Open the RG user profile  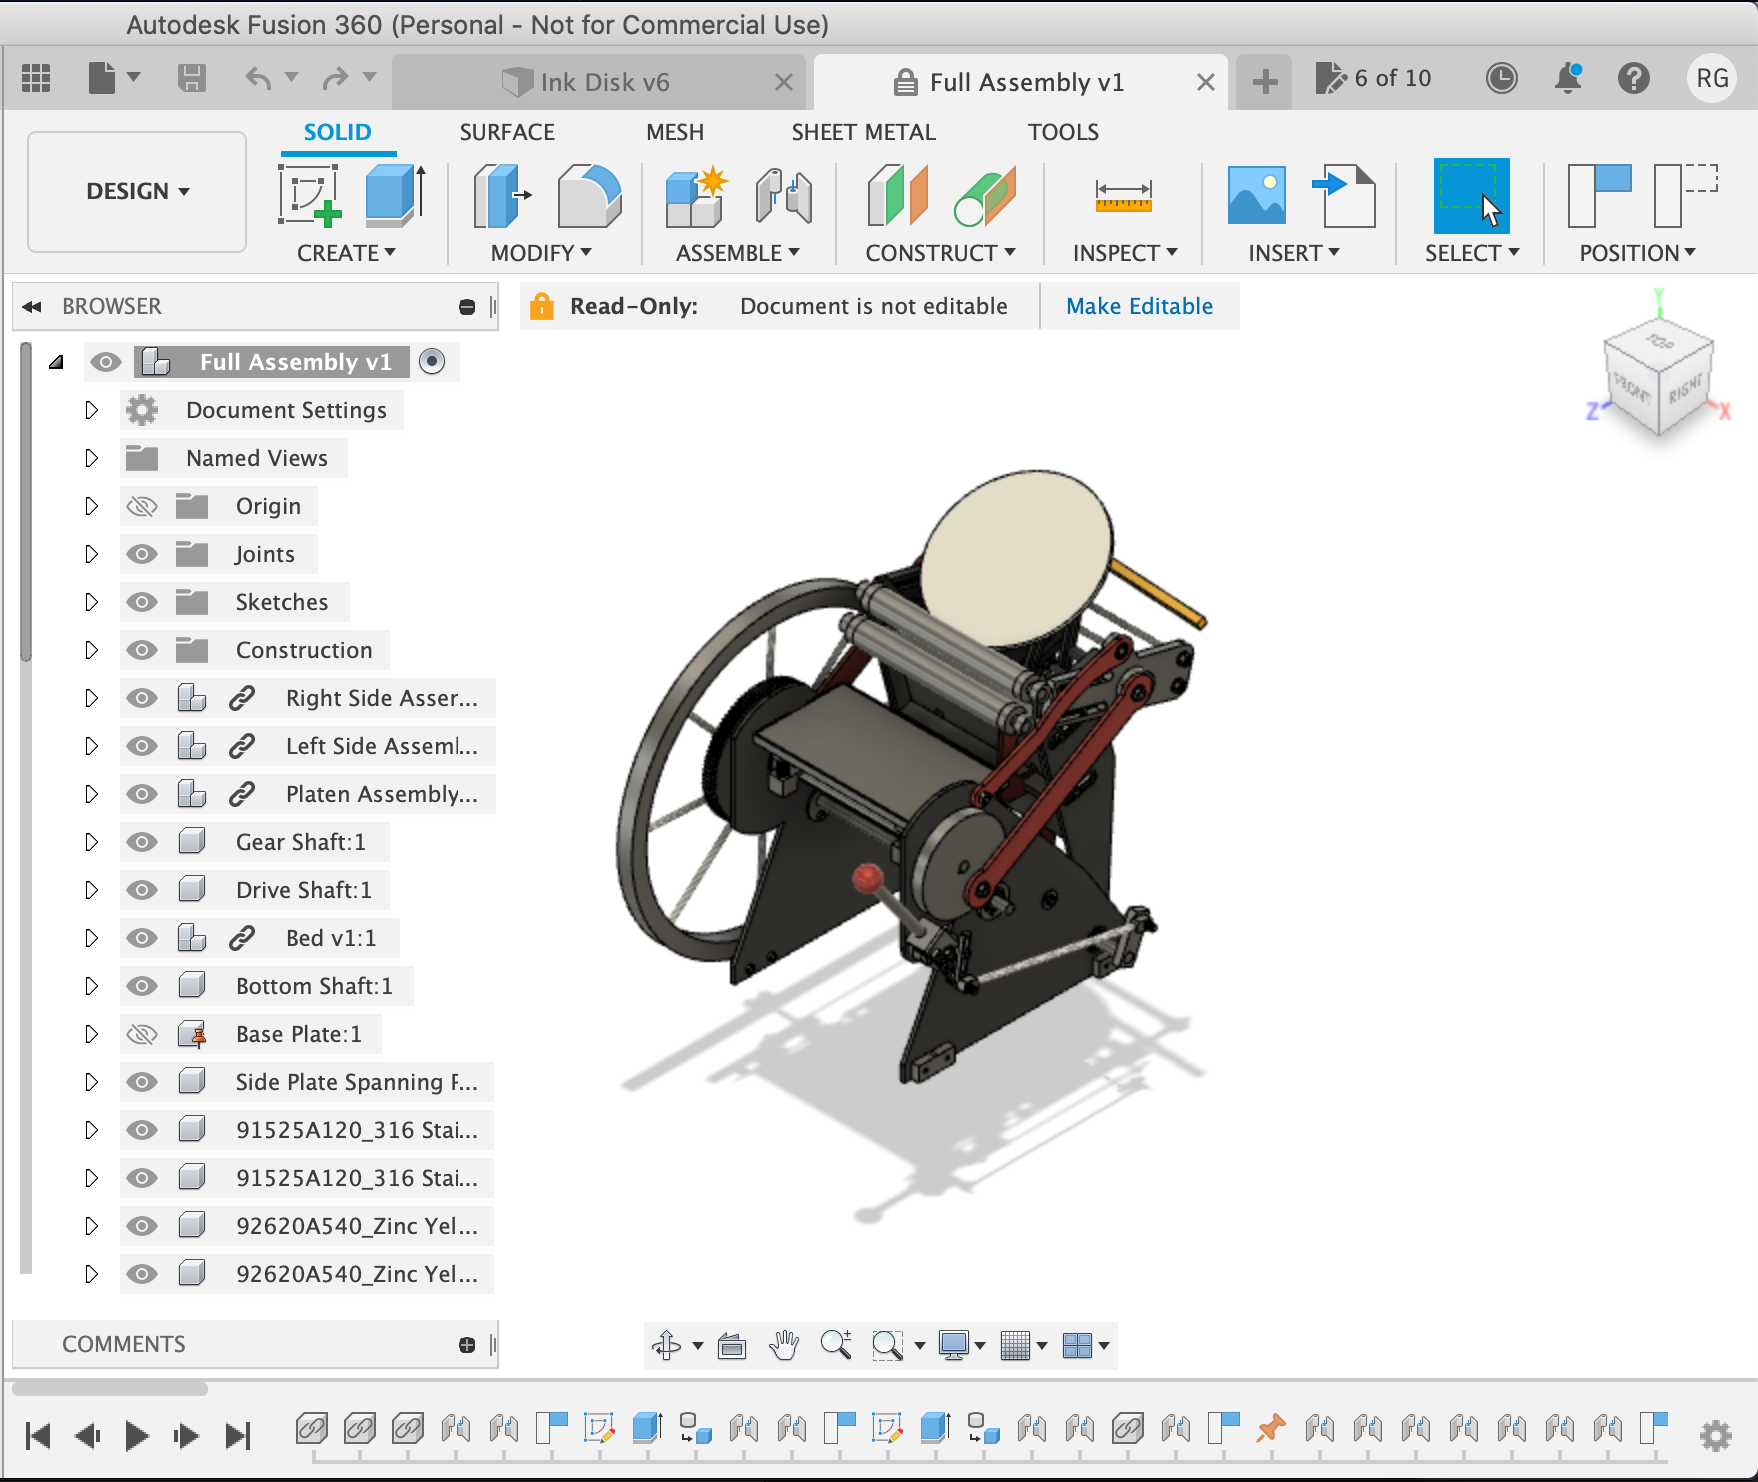click(1712, 78)
